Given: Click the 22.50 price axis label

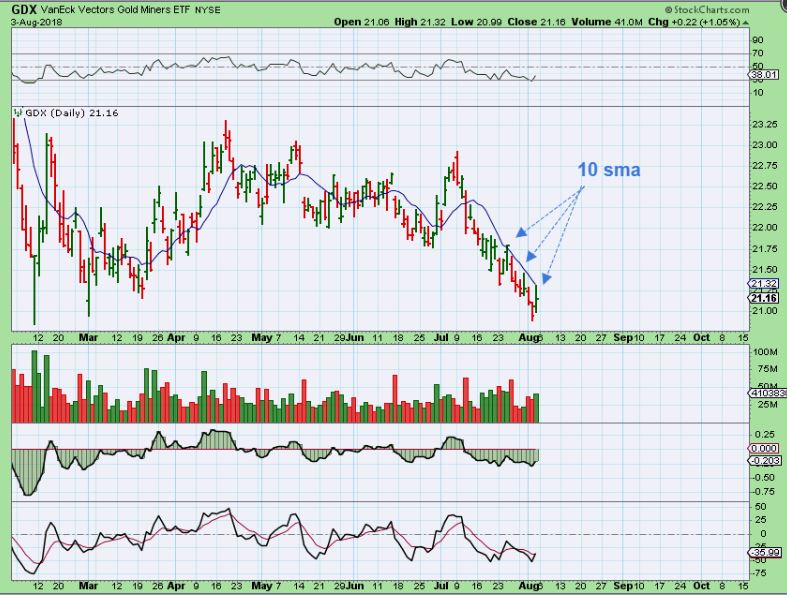Looking at the screenshot, I should (x=765, y=186).
